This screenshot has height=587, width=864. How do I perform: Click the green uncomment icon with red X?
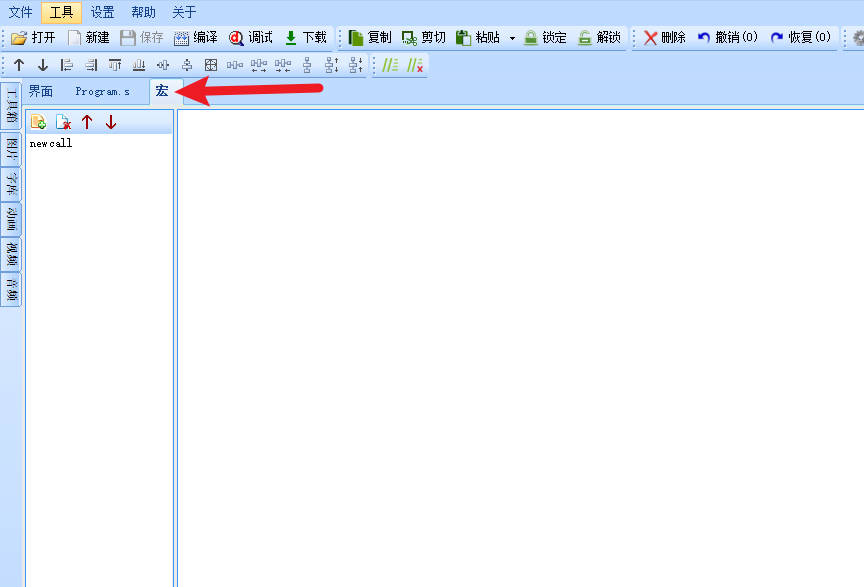[x=414, y=65]
